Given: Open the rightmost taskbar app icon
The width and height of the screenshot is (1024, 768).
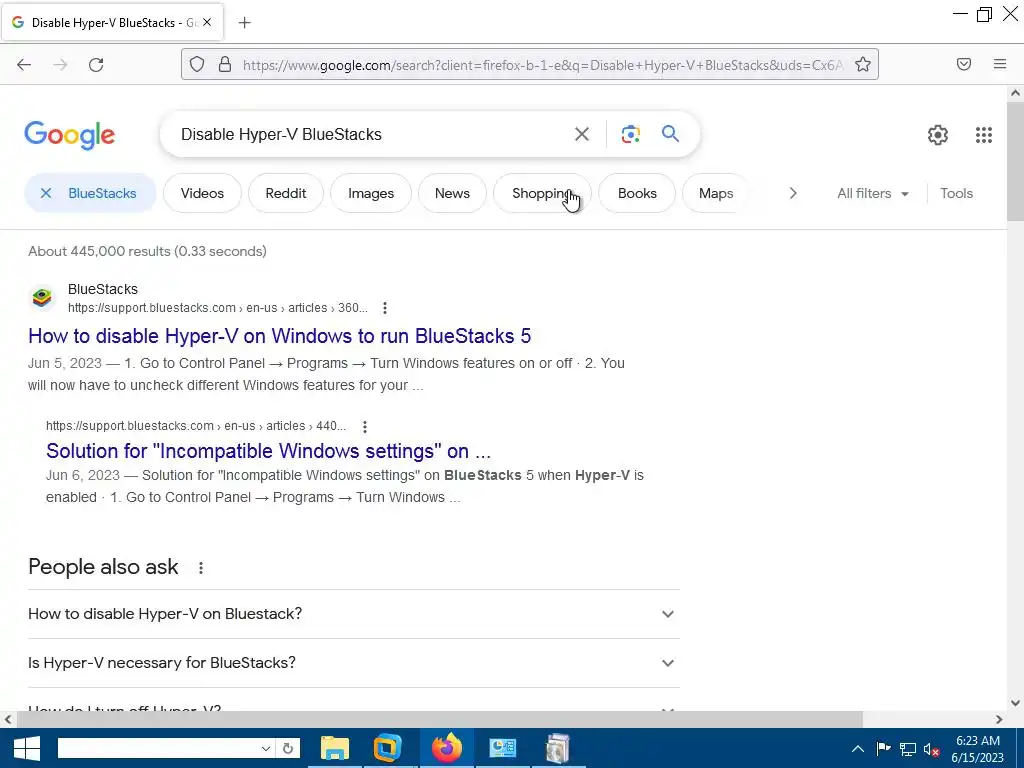Looking at the screenshot, I should (x=557, y=748).
